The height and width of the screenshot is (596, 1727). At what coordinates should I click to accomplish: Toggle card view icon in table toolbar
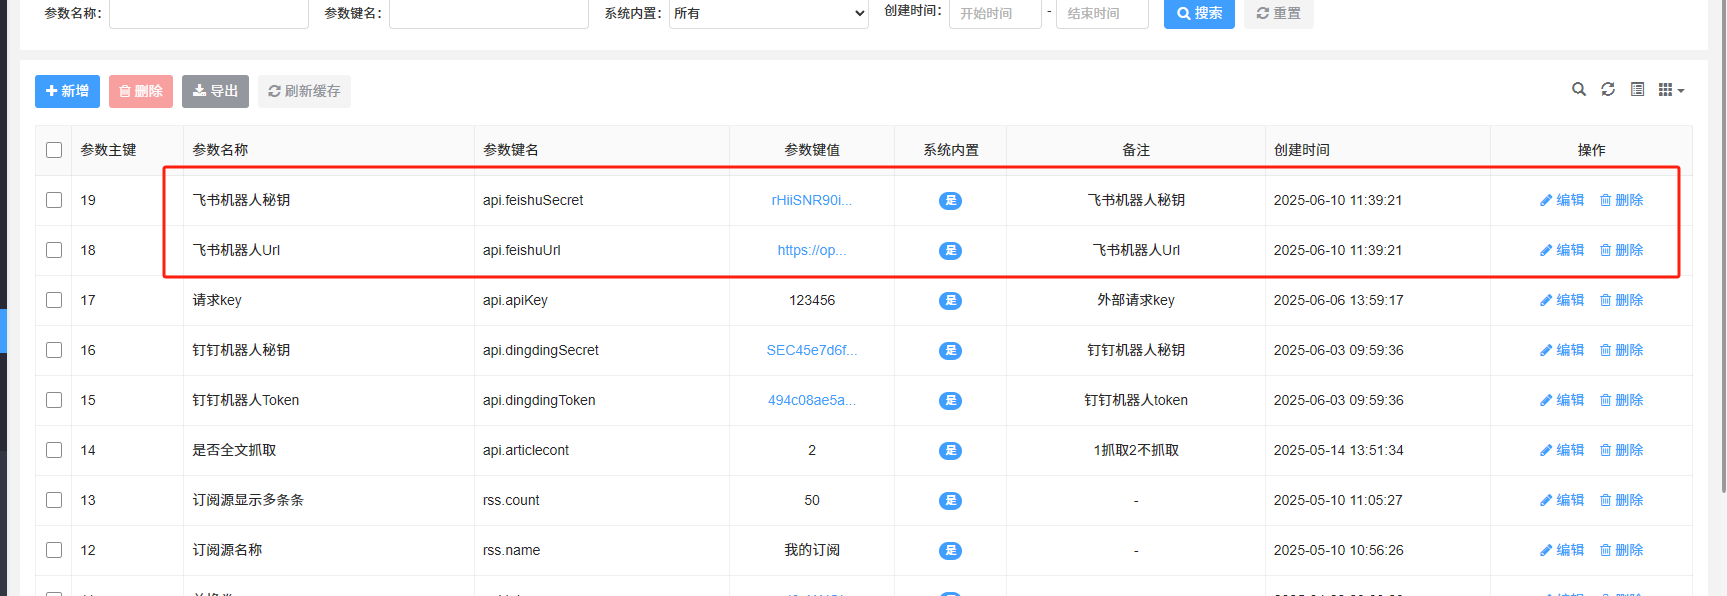(1637, 90)
